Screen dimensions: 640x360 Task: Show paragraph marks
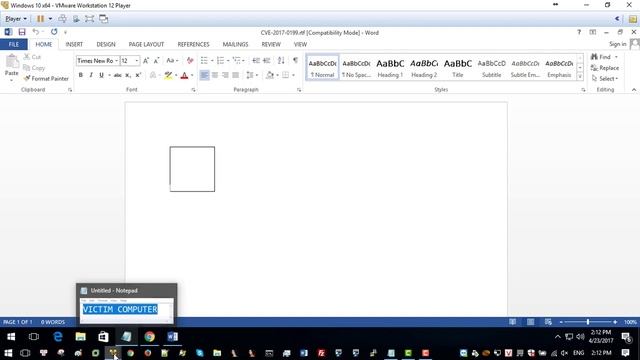click(295, 61)
